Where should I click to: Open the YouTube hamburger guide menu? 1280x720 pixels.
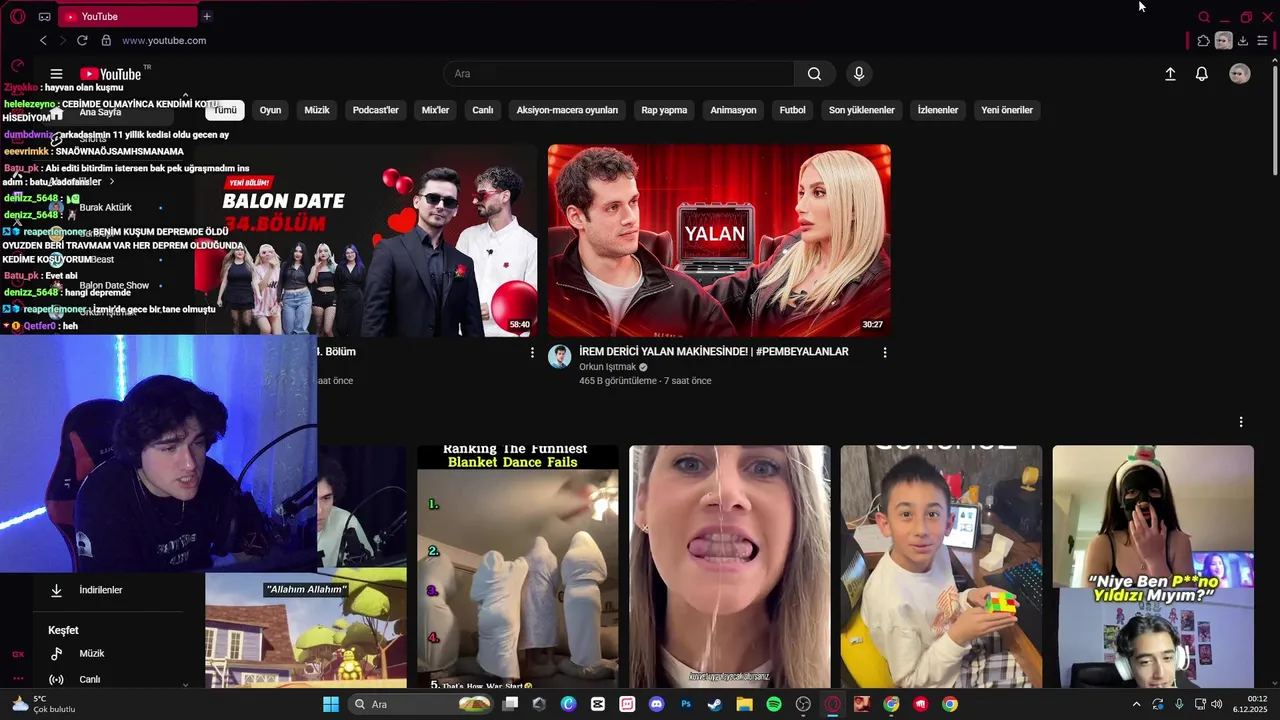(x=56, y=74)
